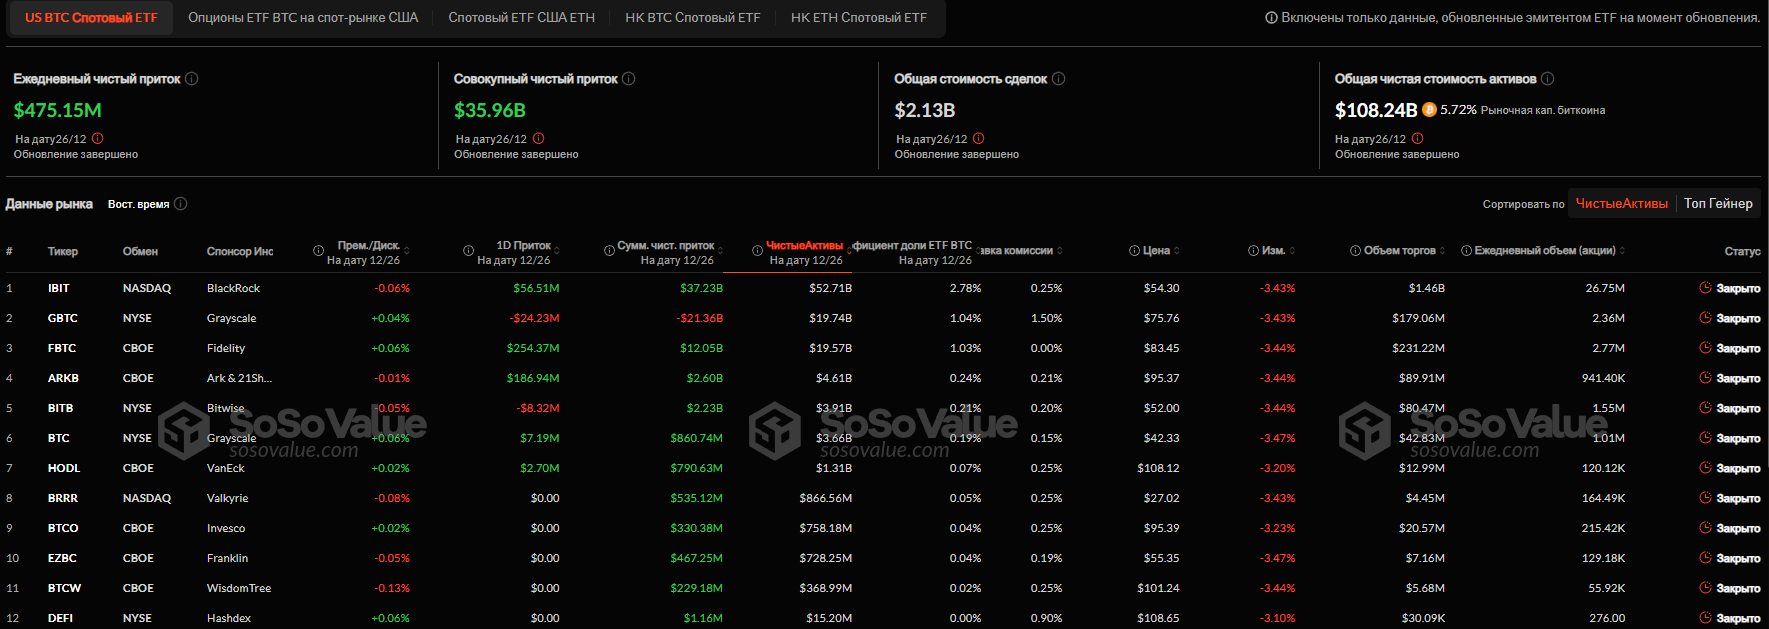Open HK BTC Спотовый ETF tab
The width and height of the screenshot is (1769, 629).
(693, 18)
